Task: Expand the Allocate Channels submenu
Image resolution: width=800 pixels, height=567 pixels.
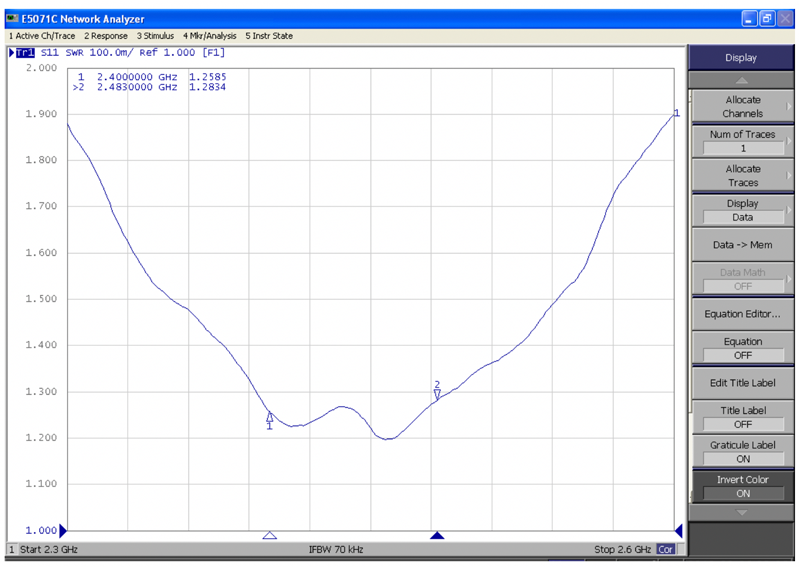Action: pos(742,106)
